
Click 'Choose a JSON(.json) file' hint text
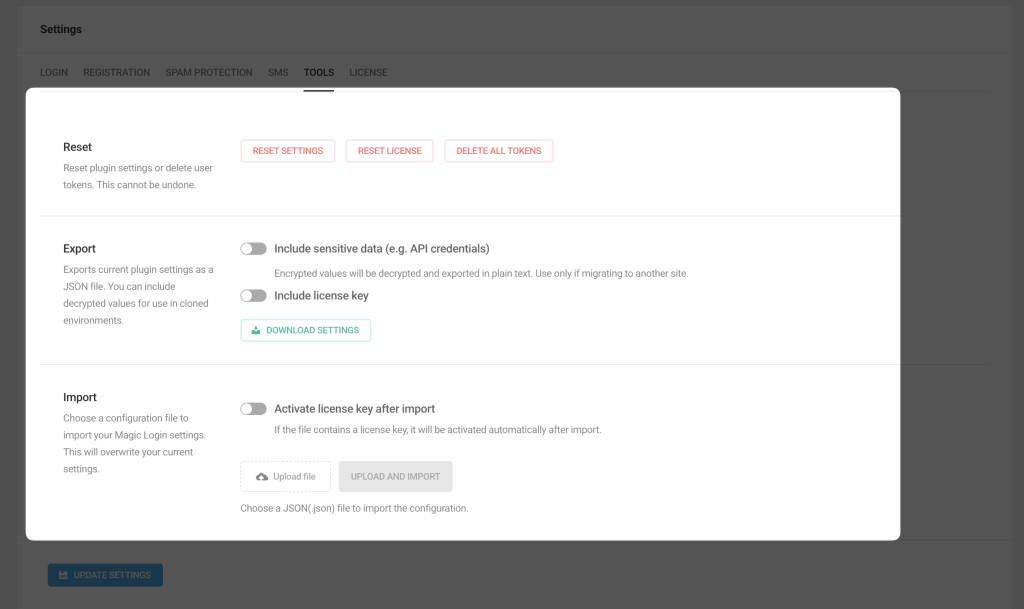pyautogui.click(x=355, y=508)
